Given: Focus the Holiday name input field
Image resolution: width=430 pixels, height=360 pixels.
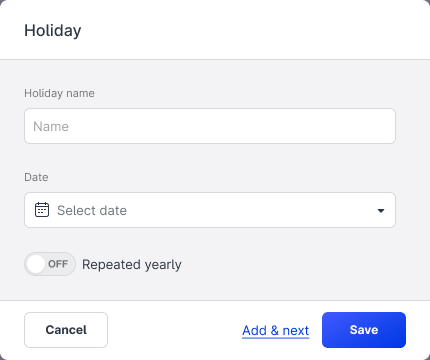Looking at the screenshot, I should [x=210, y=126].
